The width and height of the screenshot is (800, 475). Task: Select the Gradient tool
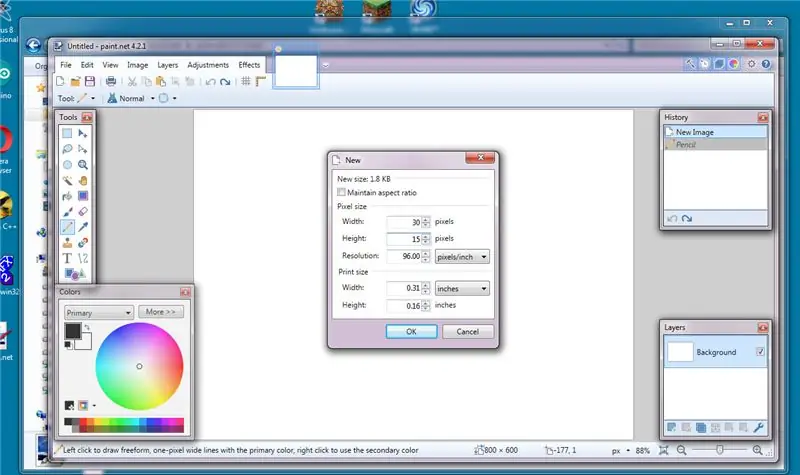[x=83, y=196]
